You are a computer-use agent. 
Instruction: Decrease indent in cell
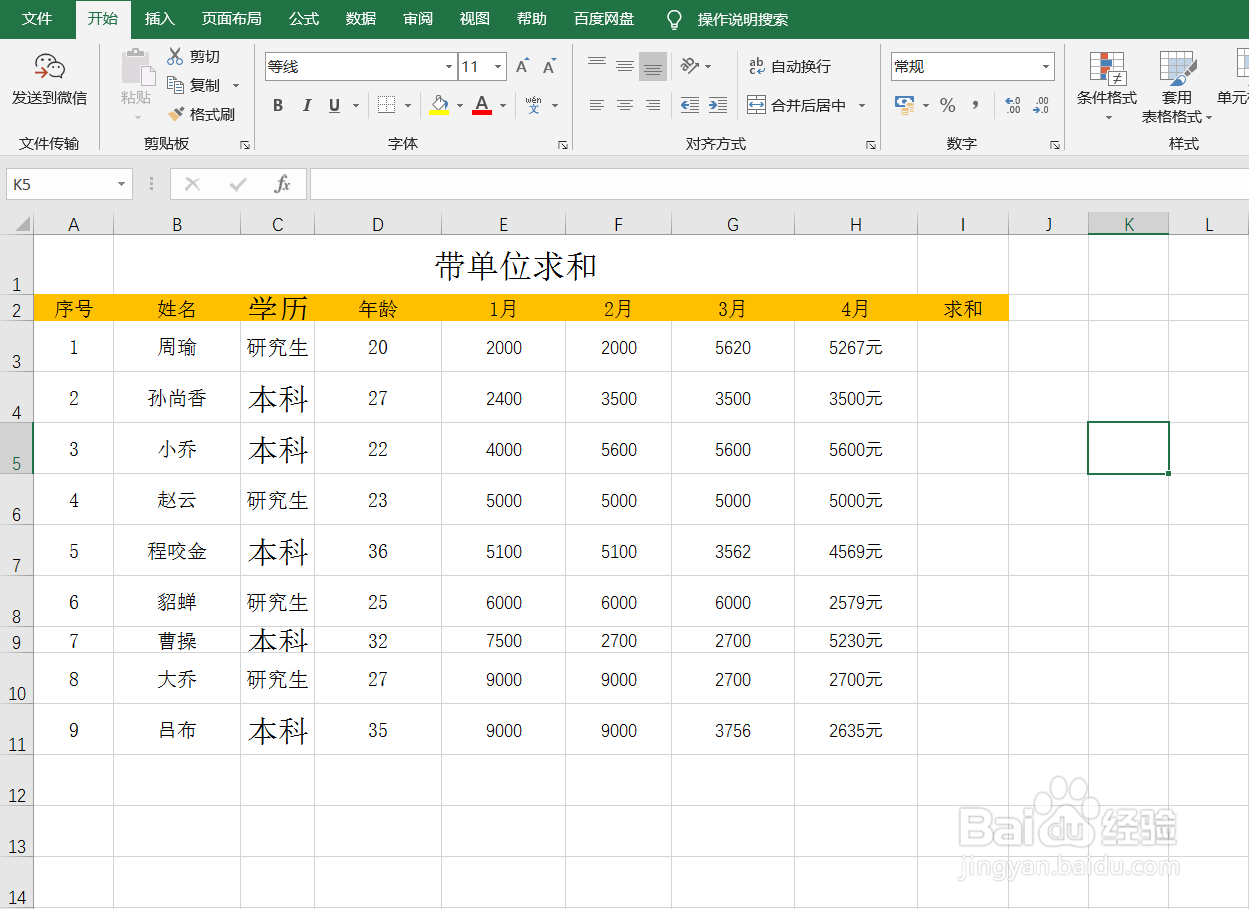[x=689, y=105]
